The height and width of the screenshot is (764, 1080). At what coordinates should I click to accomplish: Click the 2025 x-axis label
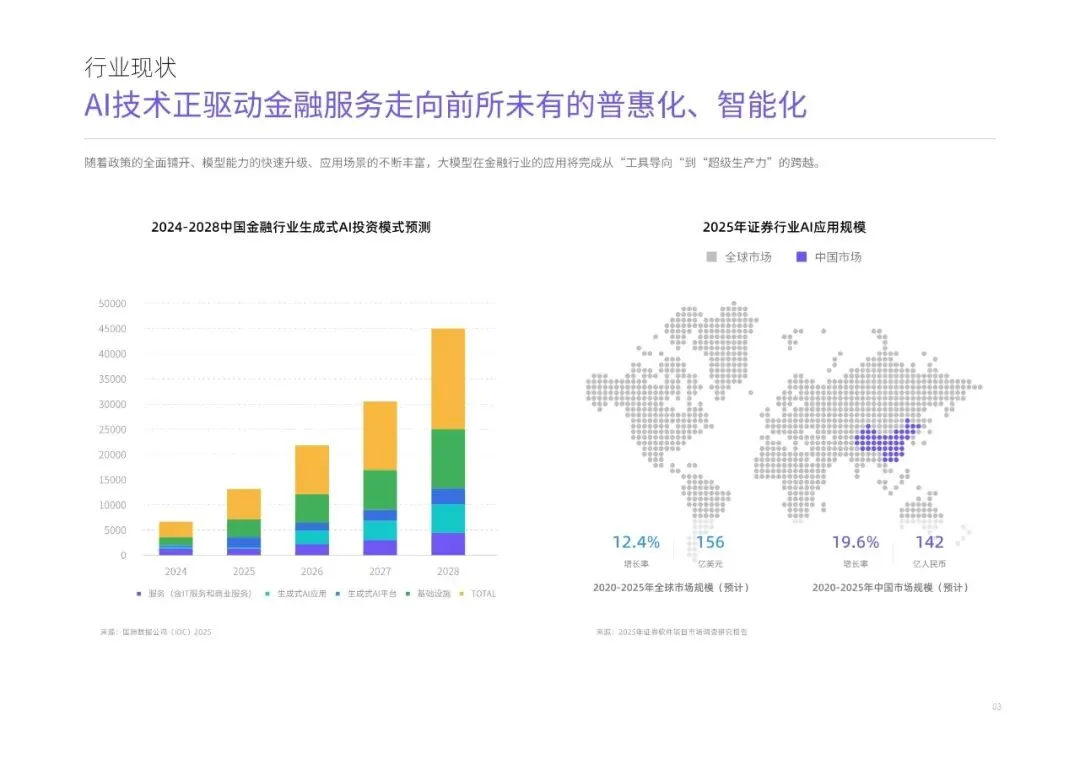244,572
